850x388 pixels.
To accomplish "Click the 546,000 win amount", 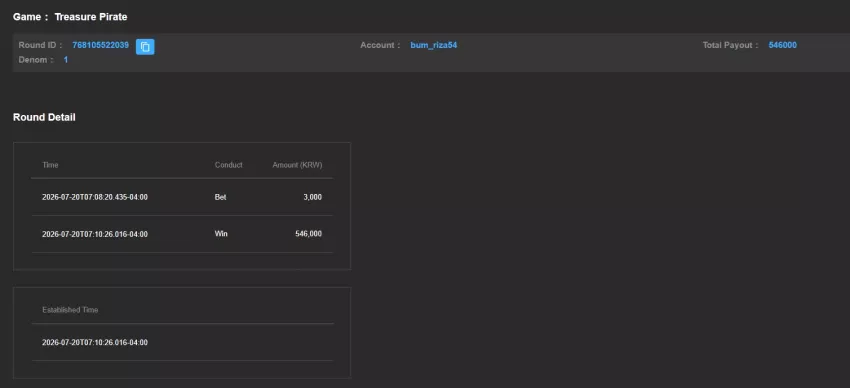I will click(x=308, y=234).
